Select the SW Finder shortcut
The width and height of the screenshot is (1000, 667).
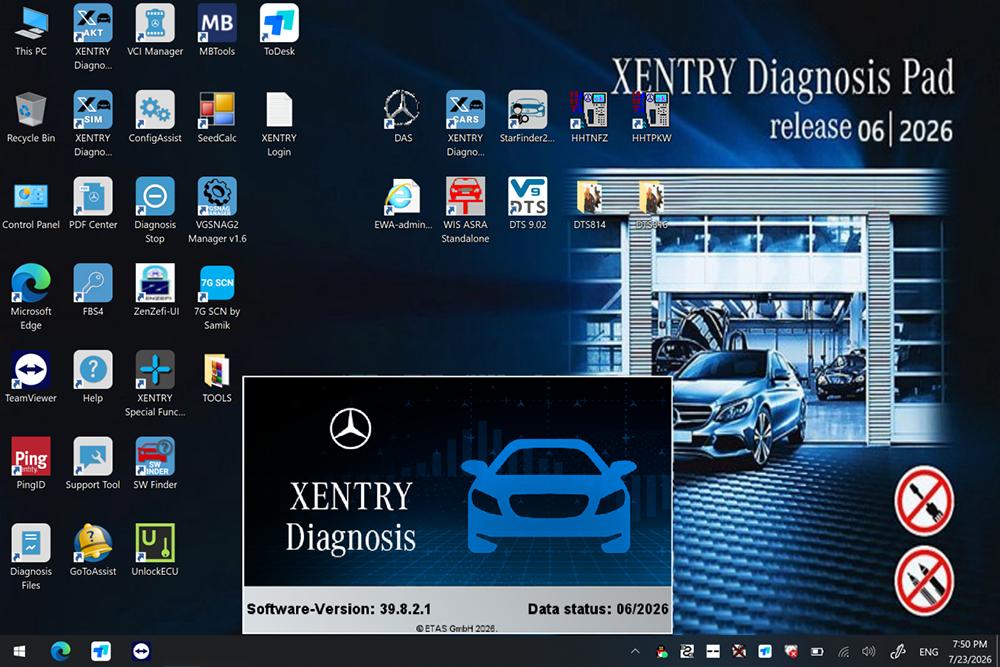pos(155,464)
